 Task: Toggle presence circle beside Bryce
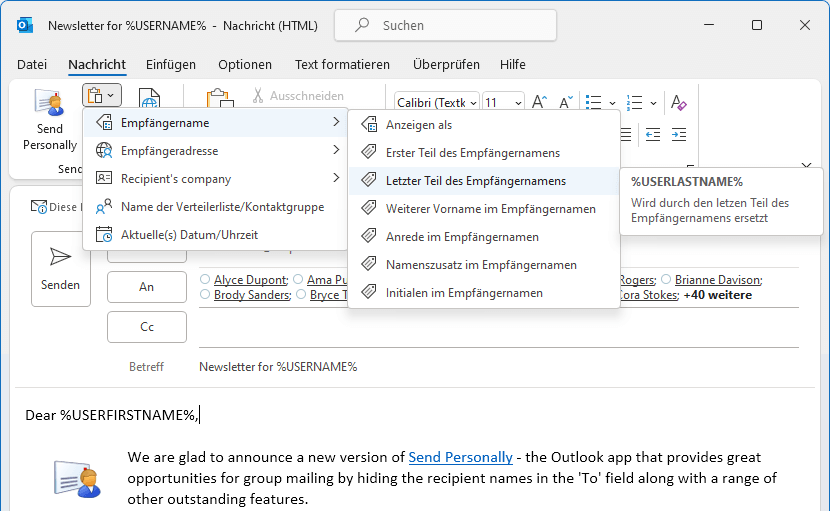point(301,294)
